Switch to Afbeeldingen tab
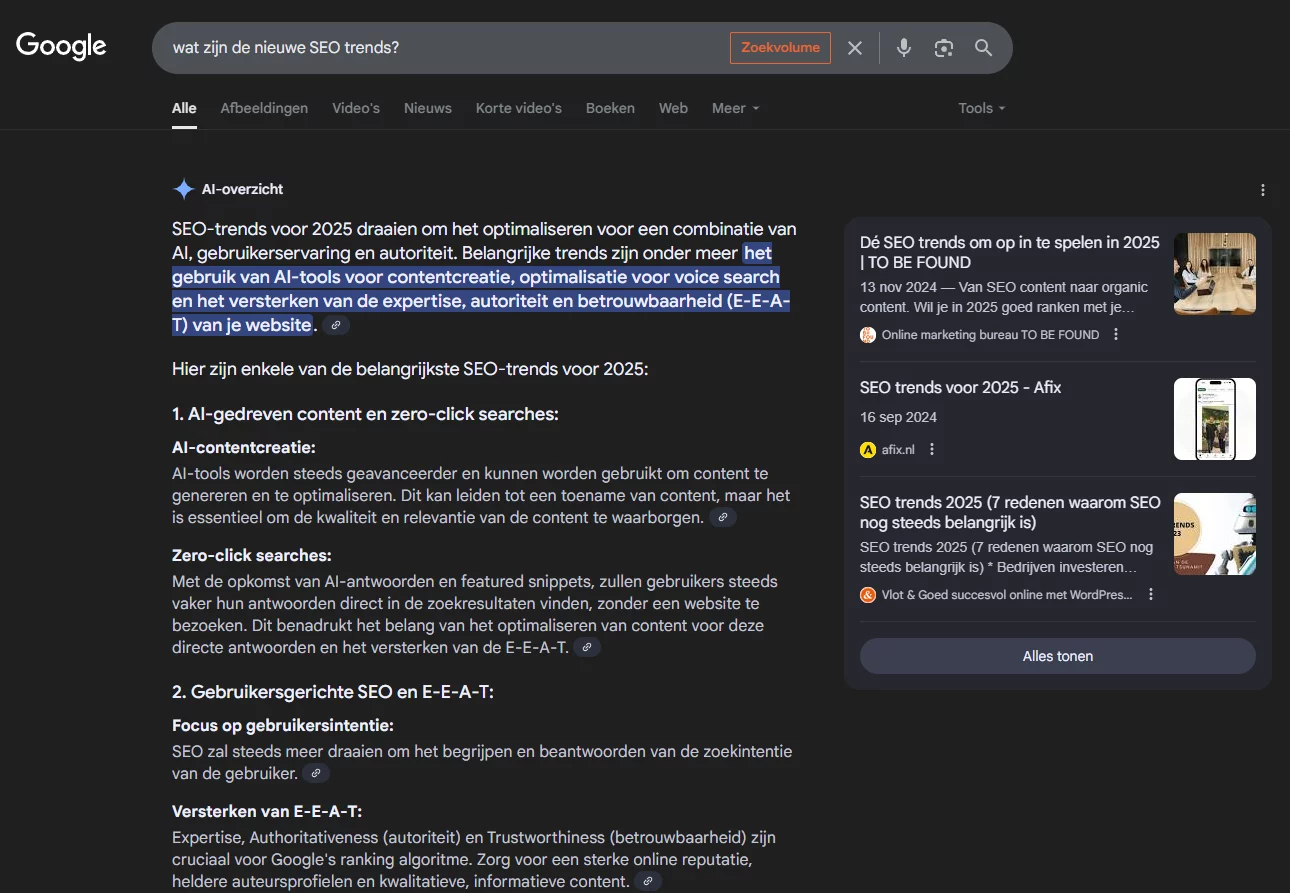1290x893 pixels. point(264,108)
